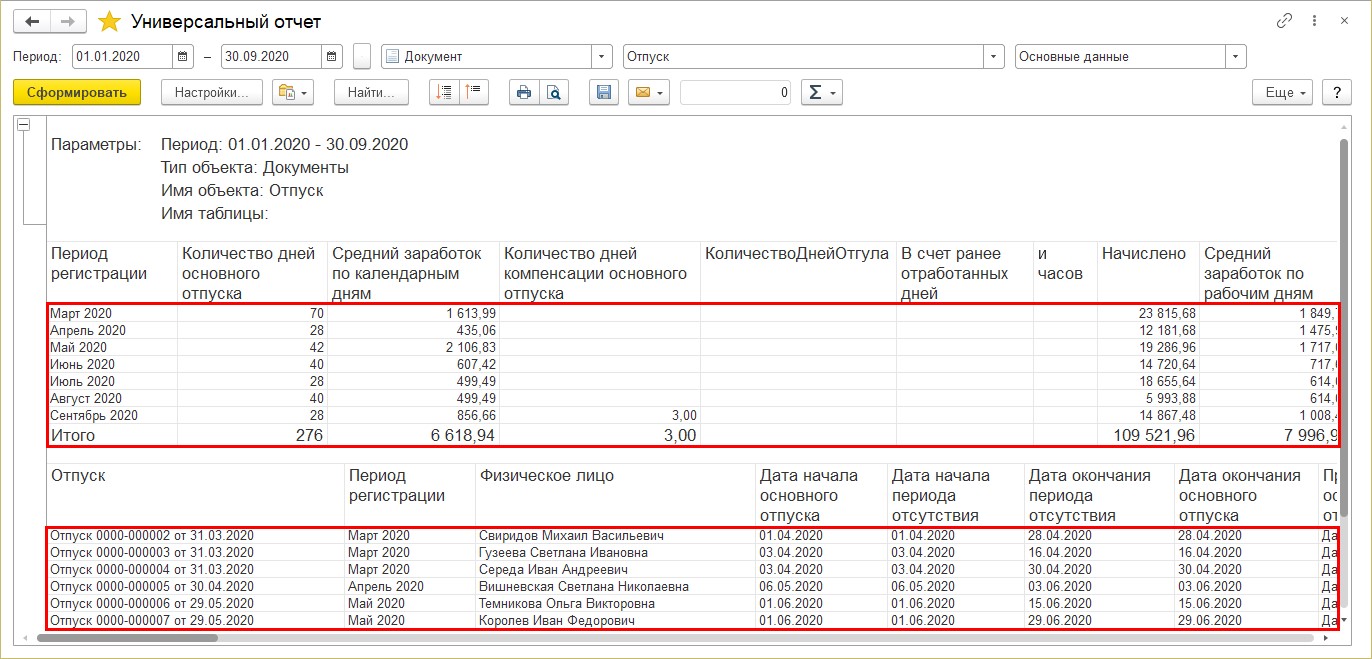
Task: Select the Август 2020 period cell
Action: [113, 398]
